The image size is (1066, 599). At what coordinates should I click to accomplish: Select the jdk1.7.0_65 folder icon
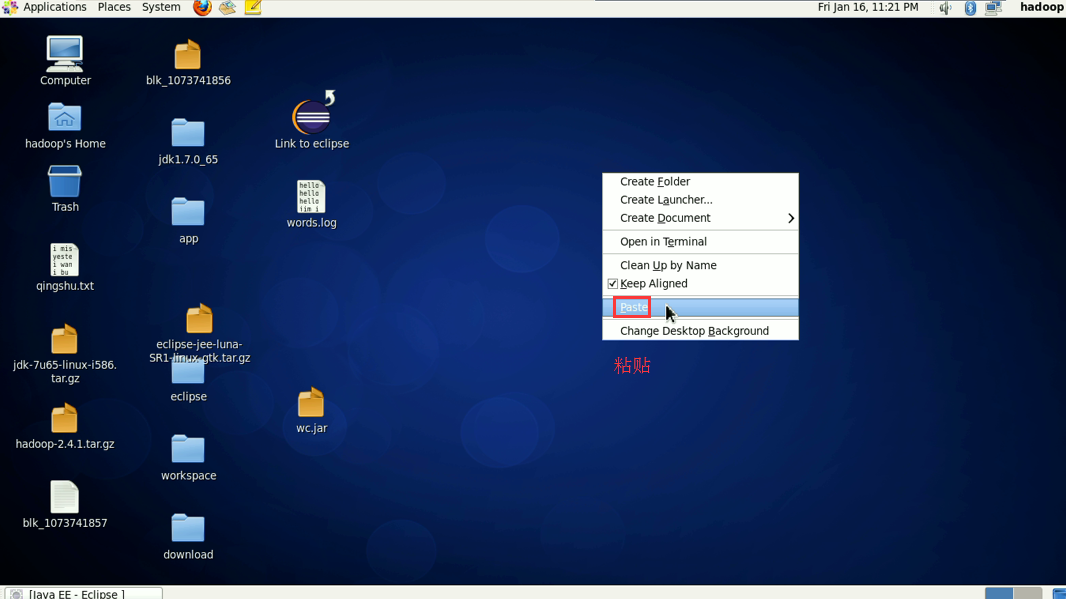point(188,133)
